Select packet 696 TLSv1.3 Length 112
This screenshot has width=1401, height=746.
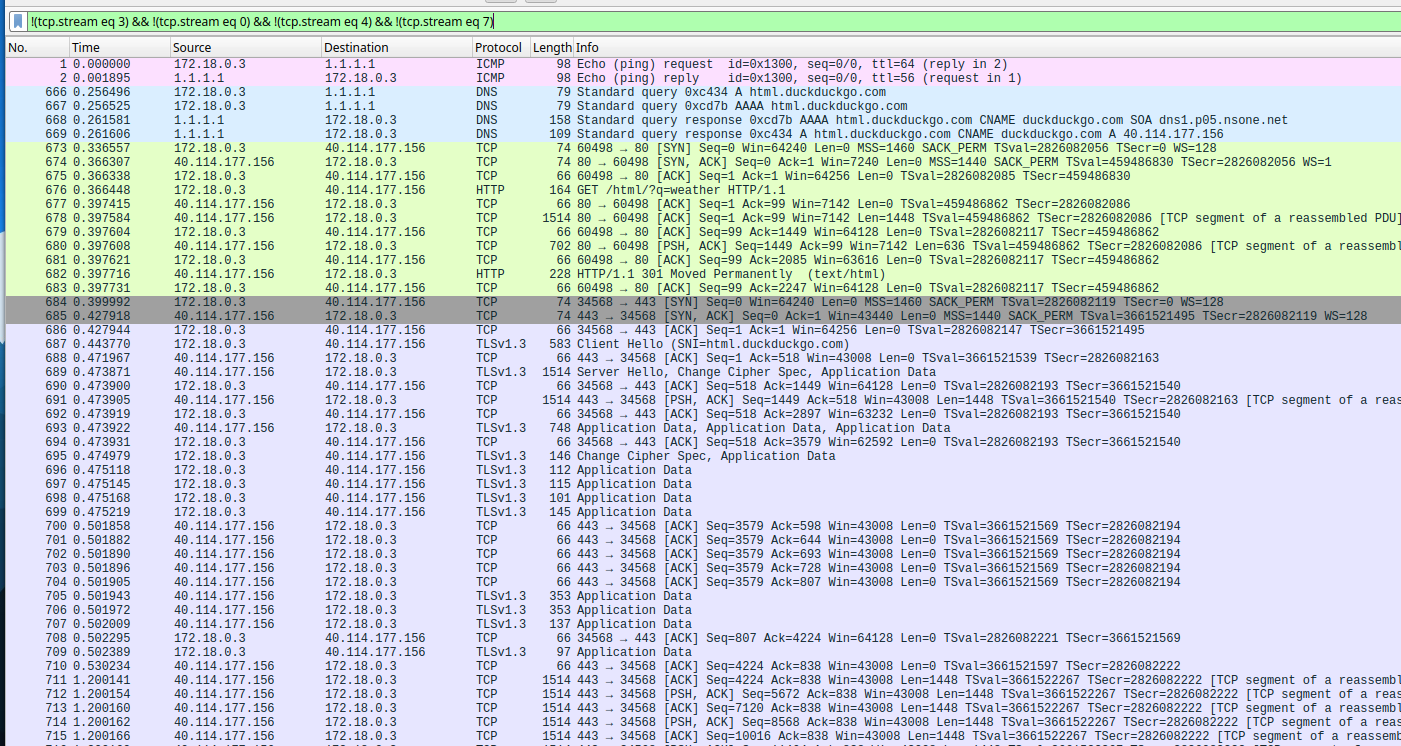[703, 470]
